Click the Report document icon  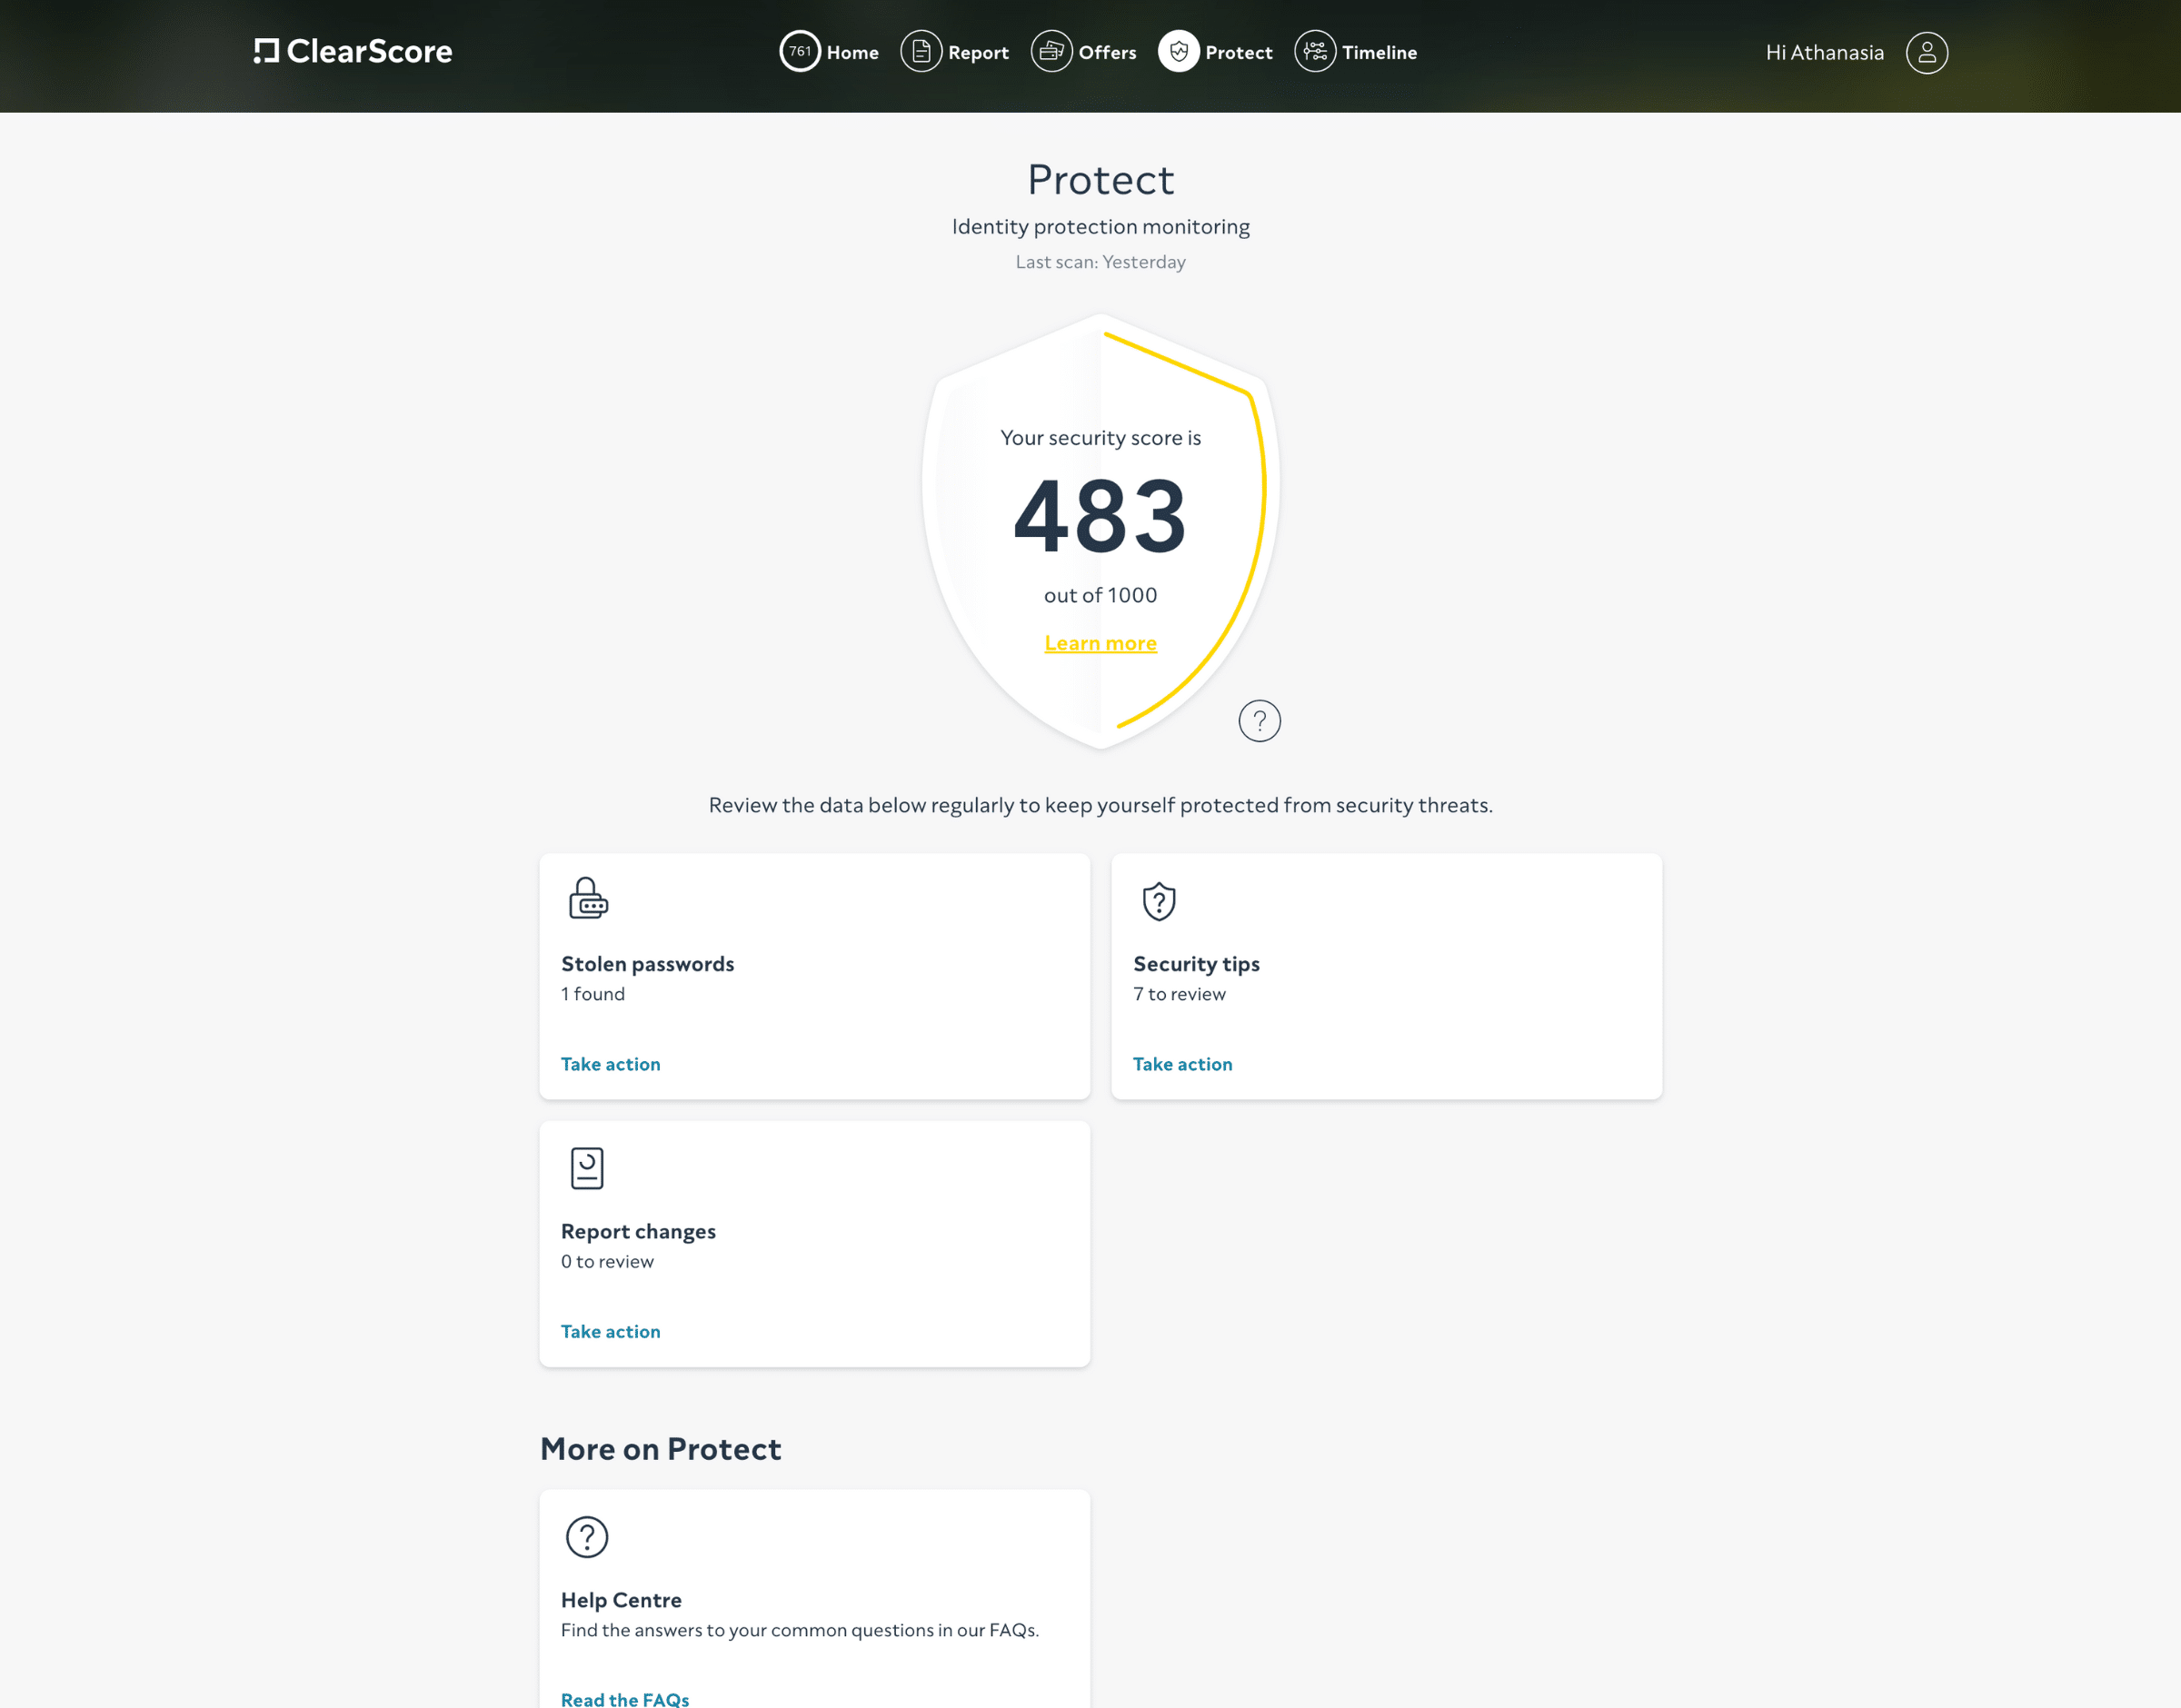[921, 52]
